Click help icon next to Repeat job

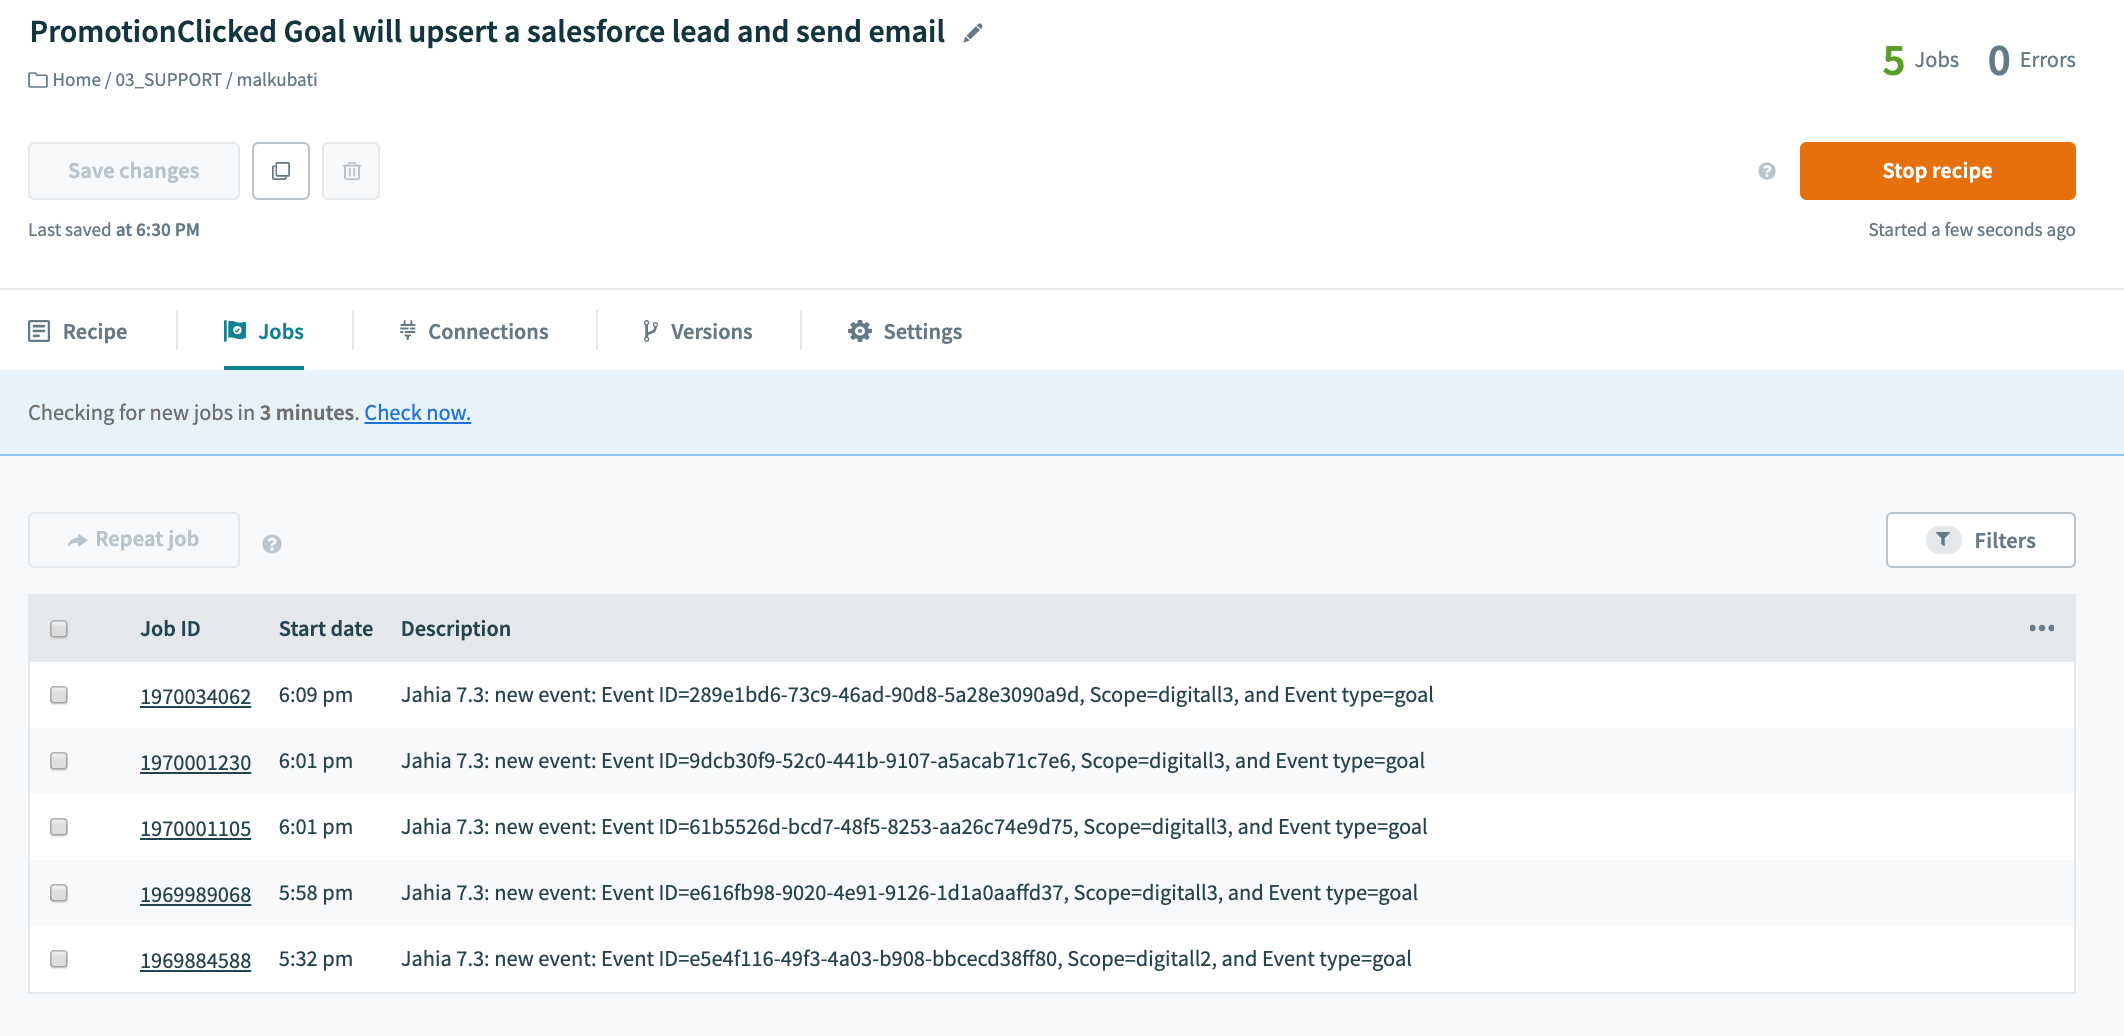272,544
